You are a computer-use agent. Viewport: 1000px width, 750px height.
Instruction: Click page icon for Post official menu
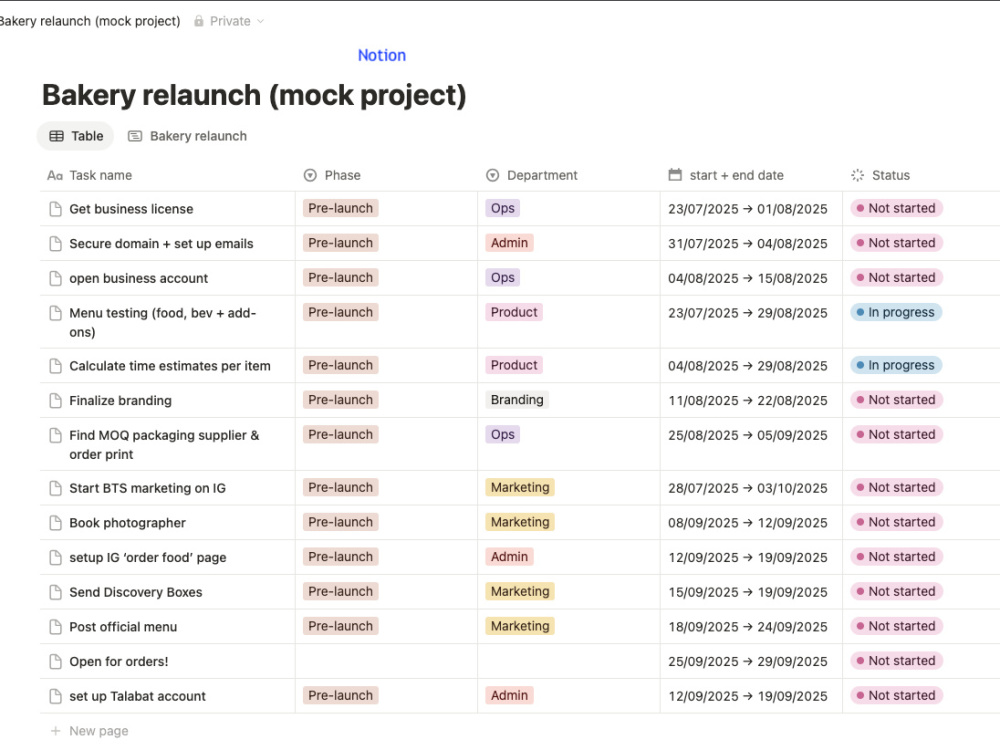[55, 626]
